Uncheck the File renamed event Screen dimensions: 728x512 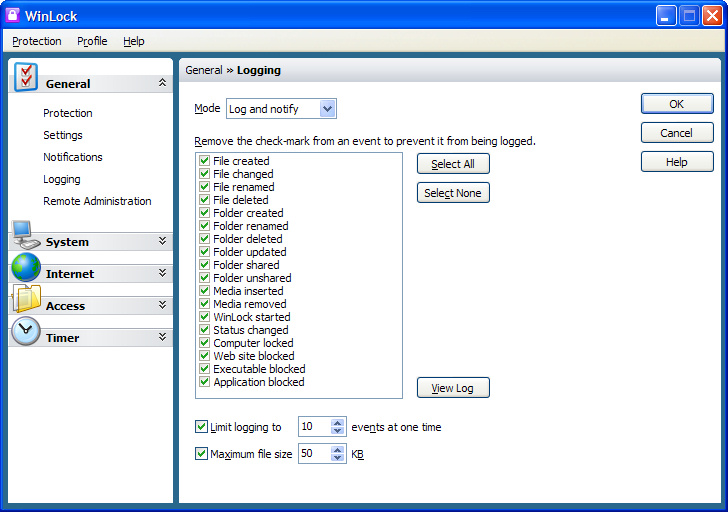coord(204,187)
